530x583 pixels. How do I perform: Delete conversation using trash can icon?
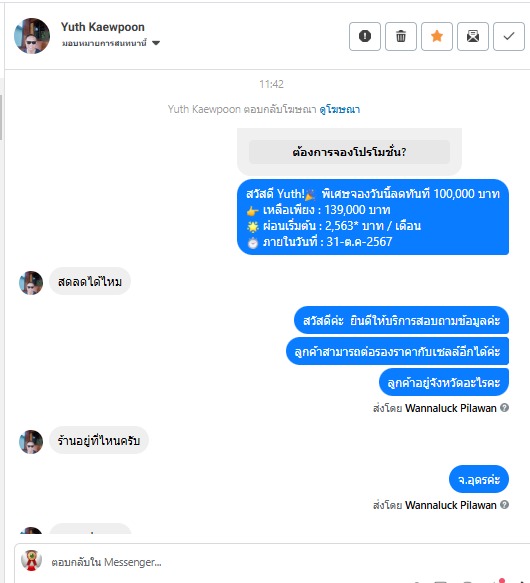click(x=401, y=36)
